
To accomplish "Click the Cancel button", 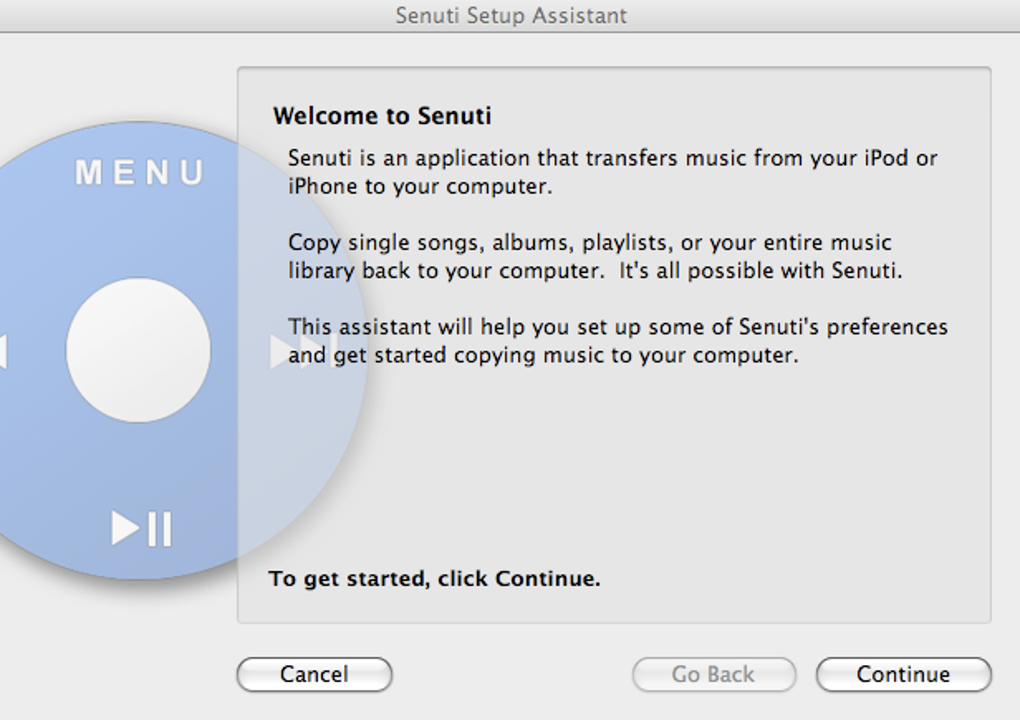I will tap(314, 675).
